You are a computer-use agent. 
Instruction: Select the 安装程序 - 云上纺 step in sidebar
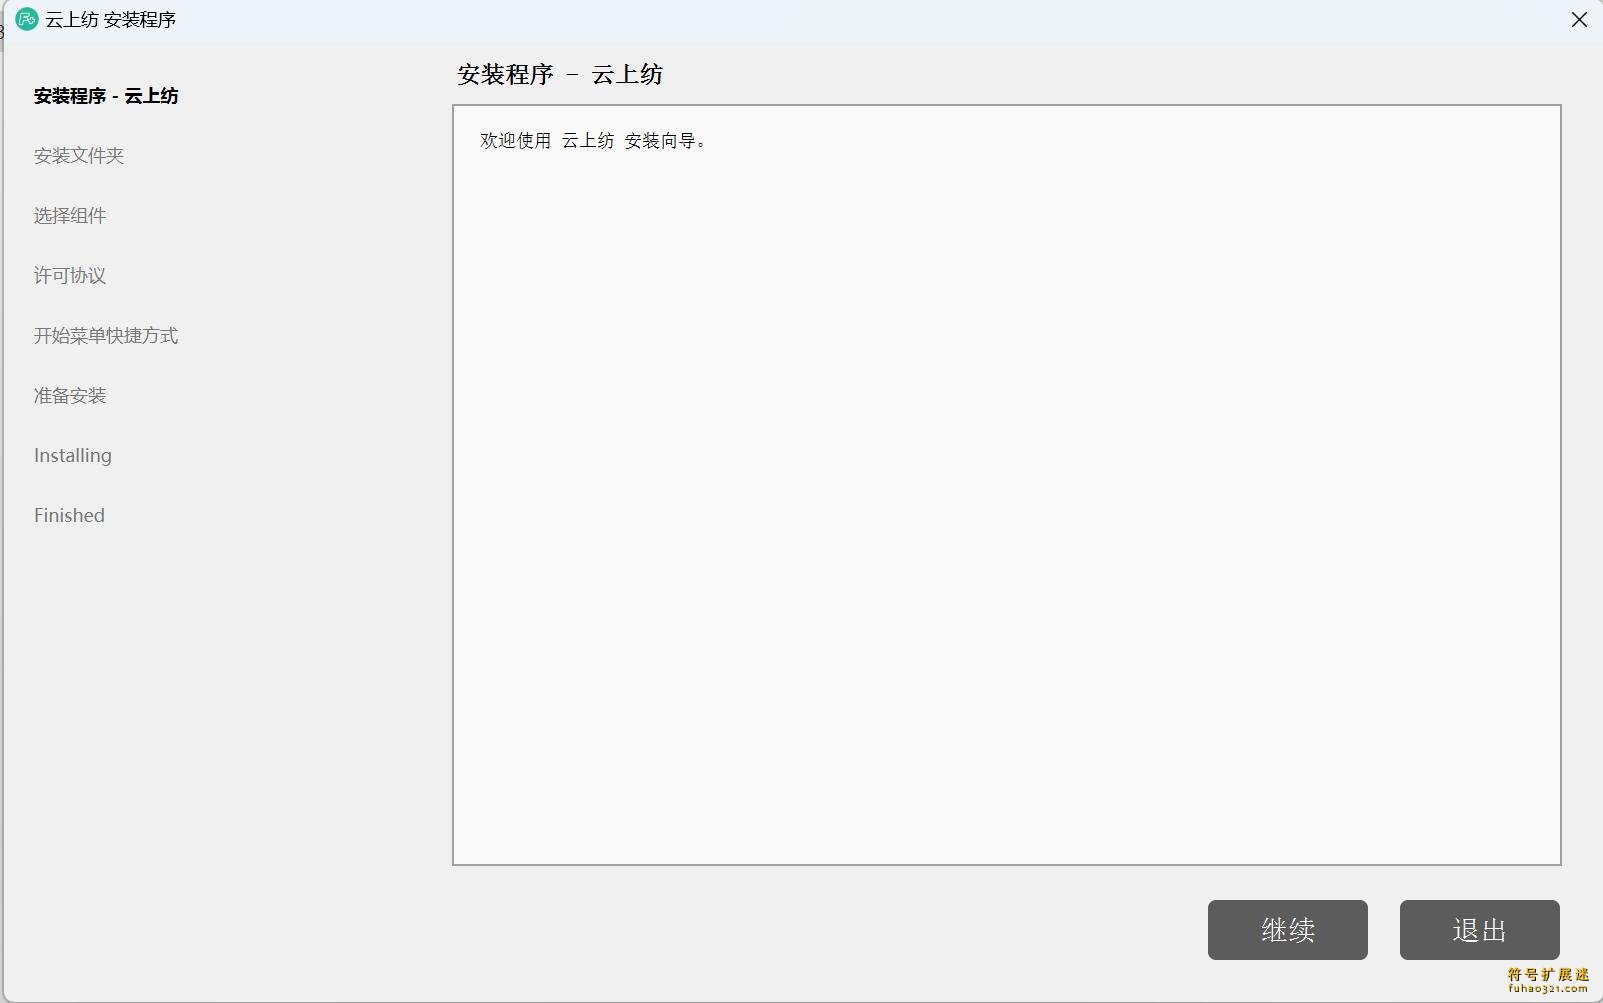point(106,96)
